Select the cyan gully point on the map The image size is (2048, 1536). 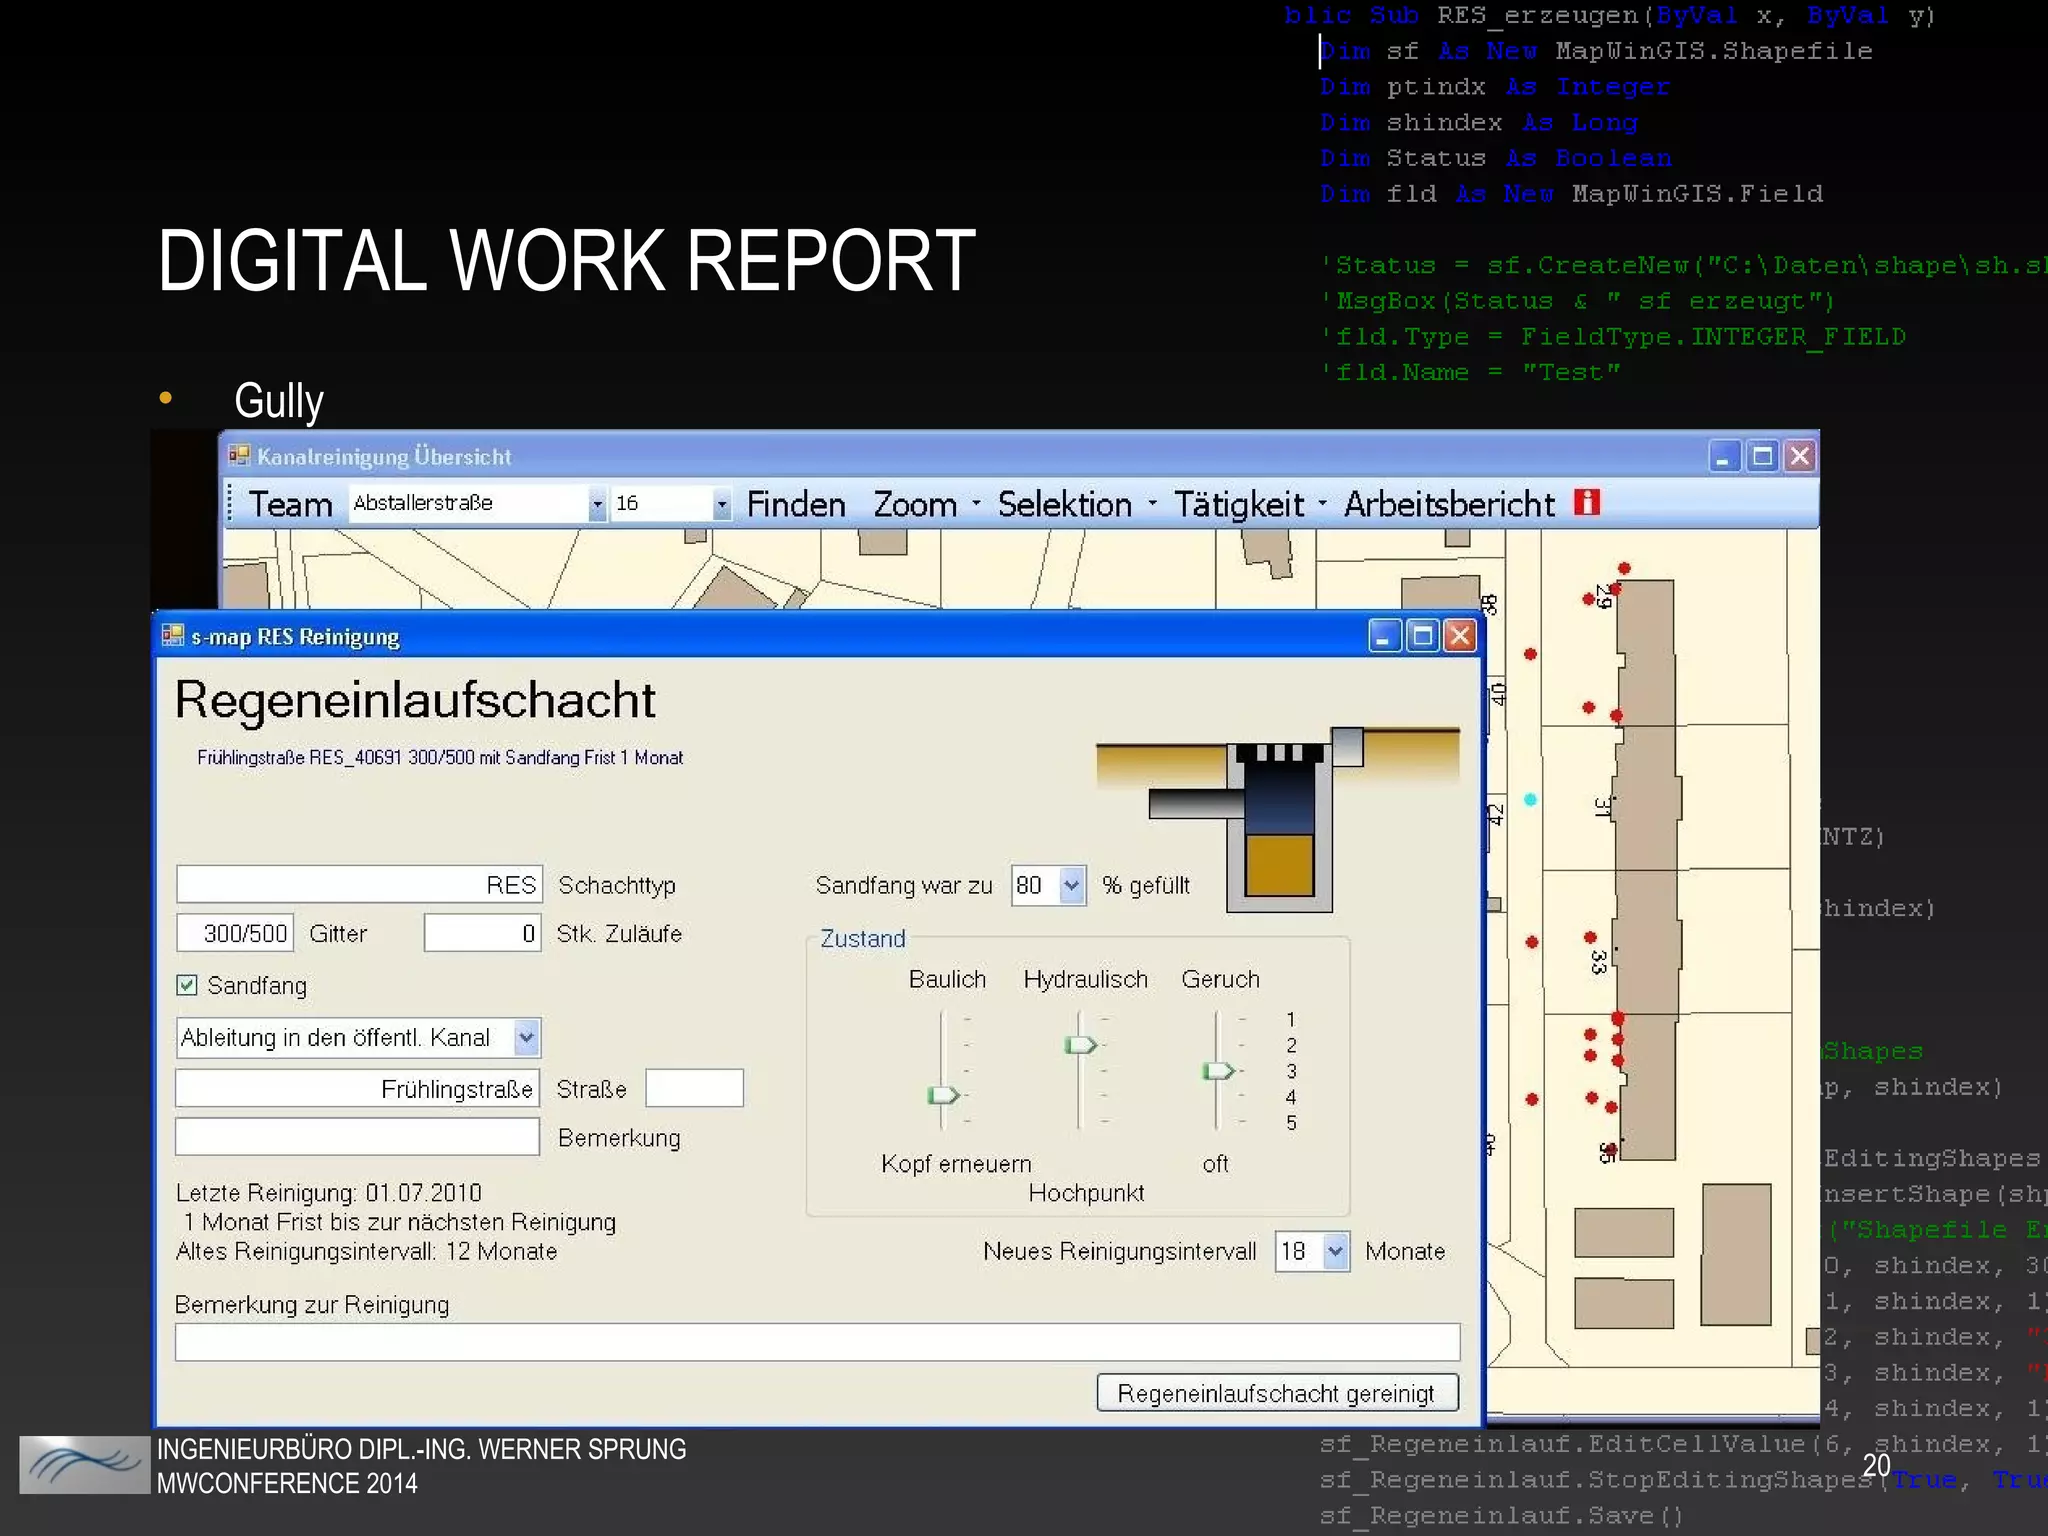[1530, 799]
